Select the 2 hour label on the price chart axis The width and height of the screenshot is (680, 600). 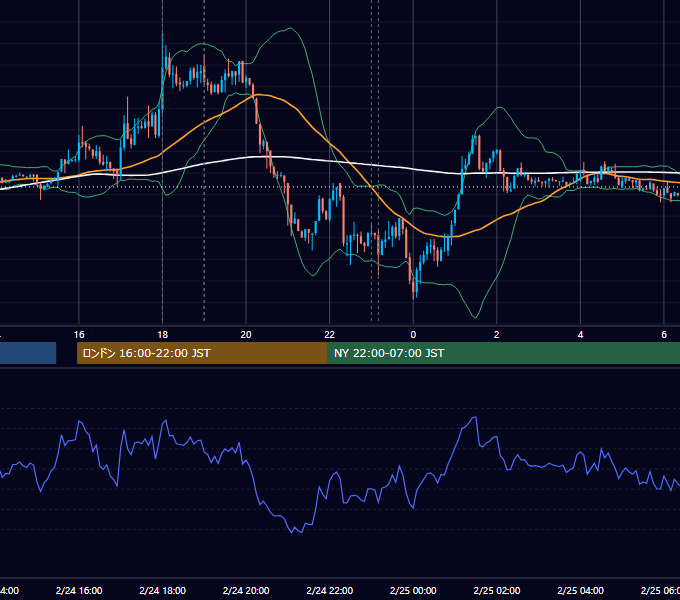[497, 335]
